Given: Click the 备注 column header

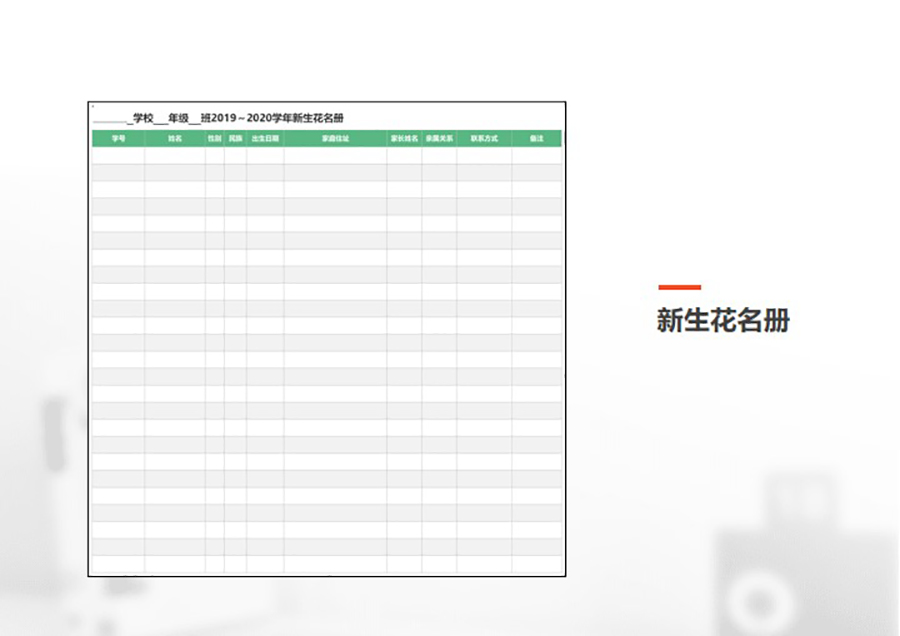Looking at the screenshot, I should point(537,138).
